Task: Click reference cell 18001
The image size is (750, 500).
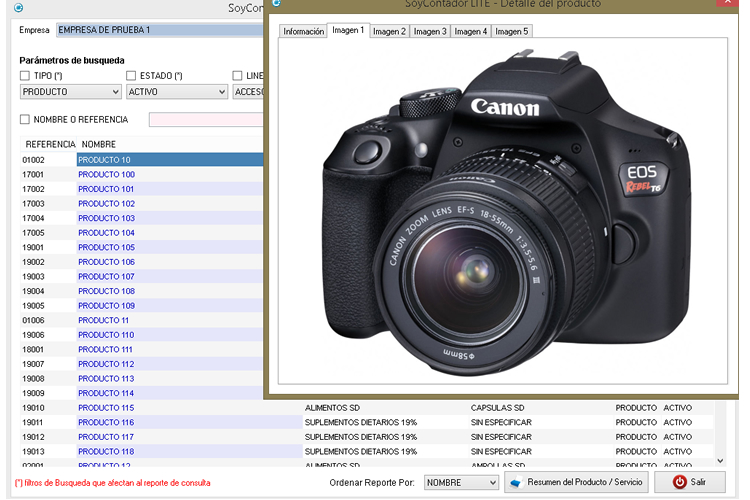Action: coord(33,350)
